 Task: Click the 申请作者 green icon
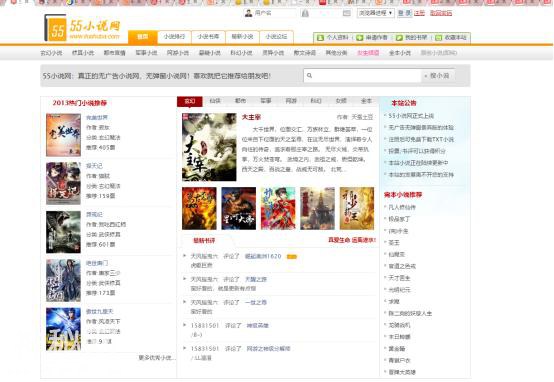[x=359, y=37]
